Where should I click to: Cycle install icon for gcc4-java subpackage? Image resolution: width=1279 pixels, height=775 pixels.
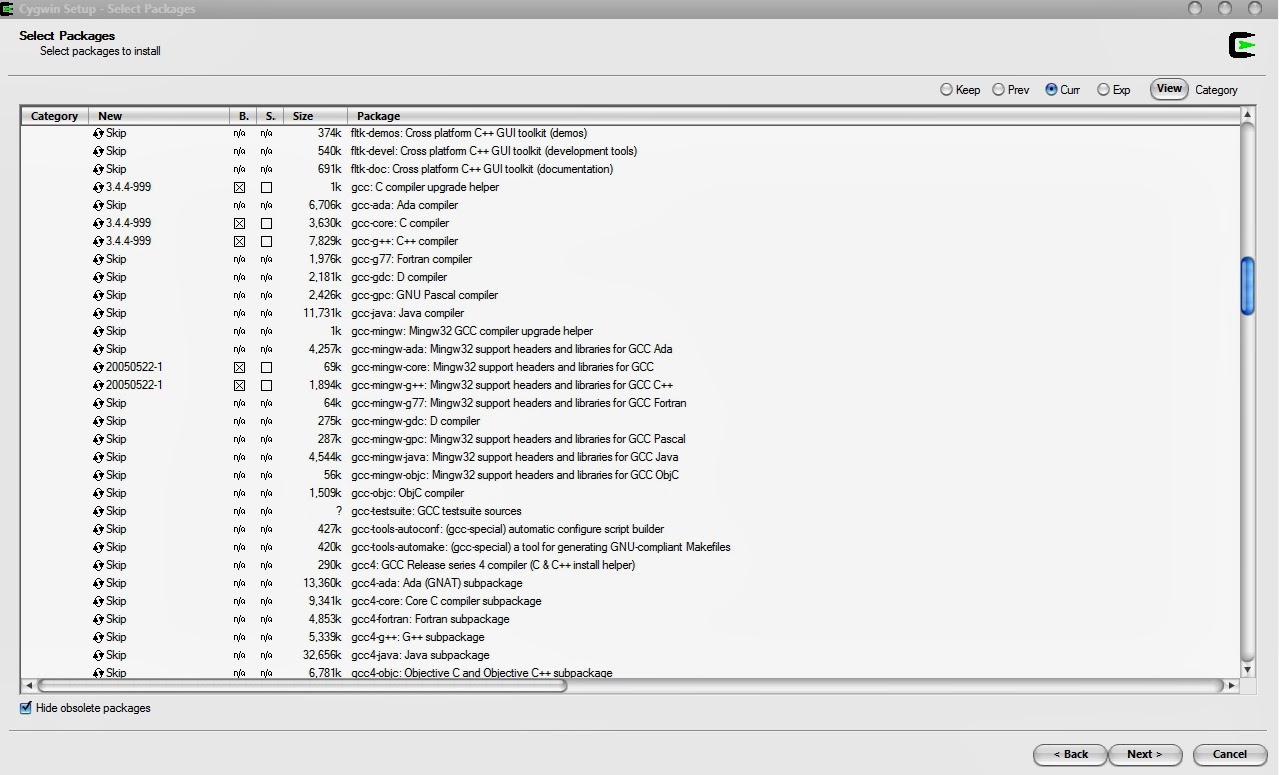[x=99, y=655]
